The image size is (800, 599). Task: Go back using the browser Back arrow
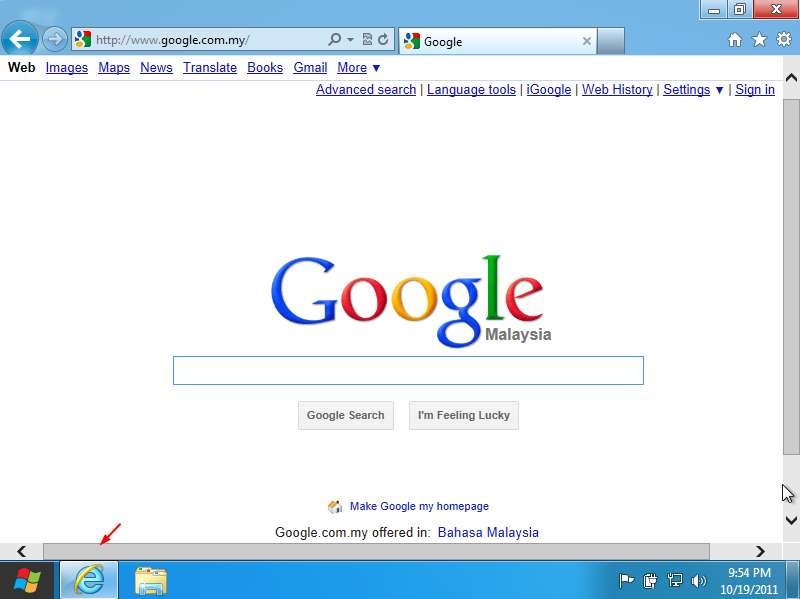pos(19,38)
